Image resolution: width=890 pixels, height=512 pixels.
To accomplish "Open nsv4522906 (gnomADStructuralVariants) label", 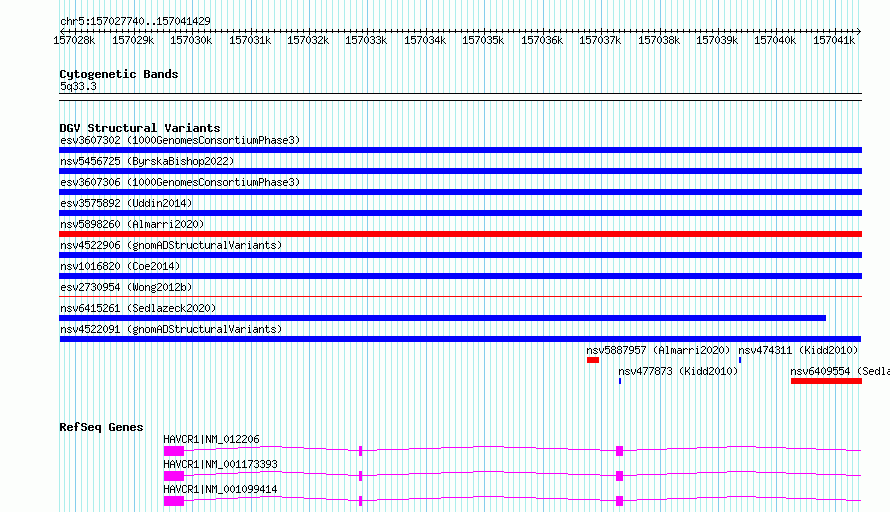I will 171,245.
